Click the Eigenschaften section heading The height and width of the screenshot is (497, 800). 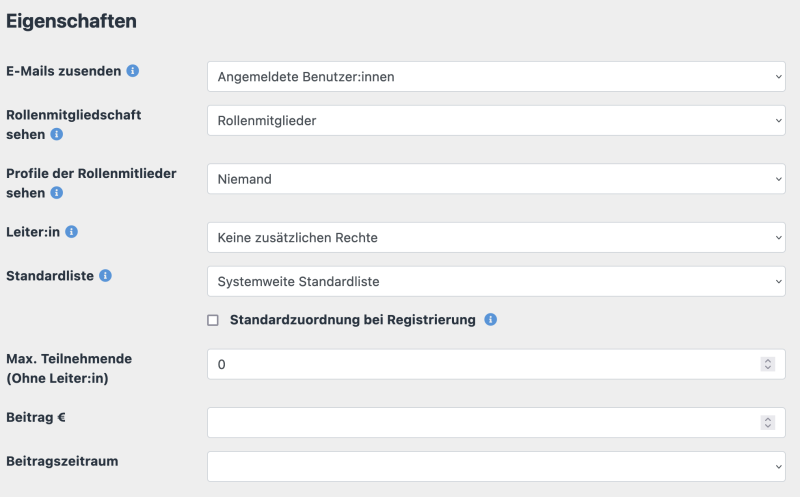pos(71,20)
